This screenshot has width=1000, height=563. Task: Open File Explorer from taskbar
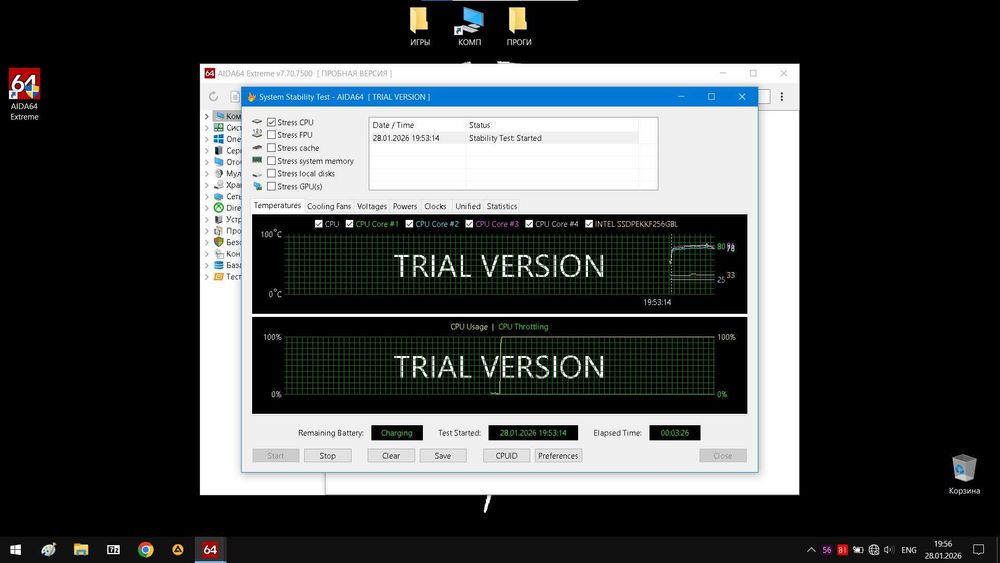click(x=81, y=550)
